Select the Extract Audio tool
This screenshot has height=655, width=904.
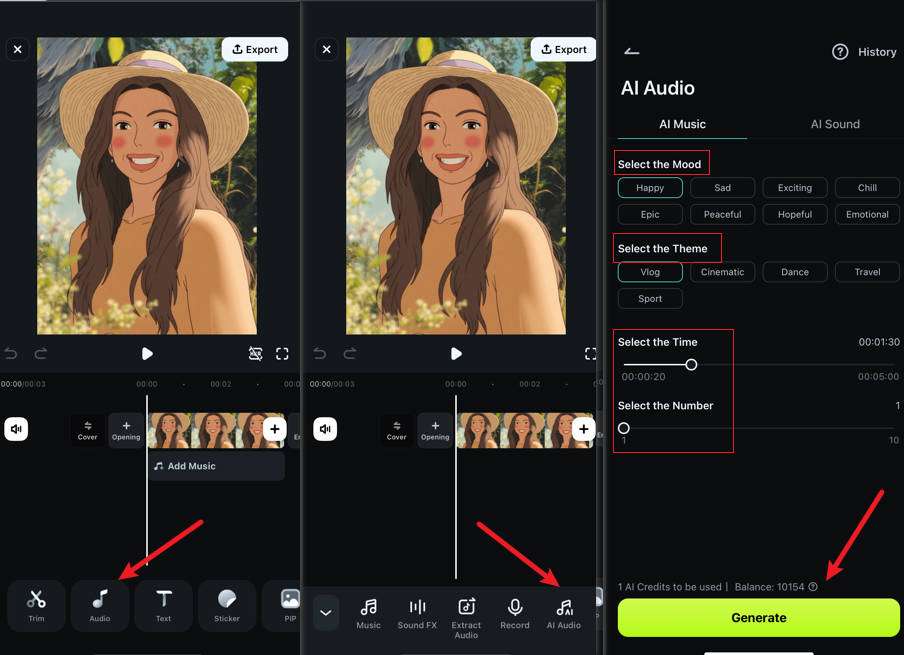click(x=466, y=618)
